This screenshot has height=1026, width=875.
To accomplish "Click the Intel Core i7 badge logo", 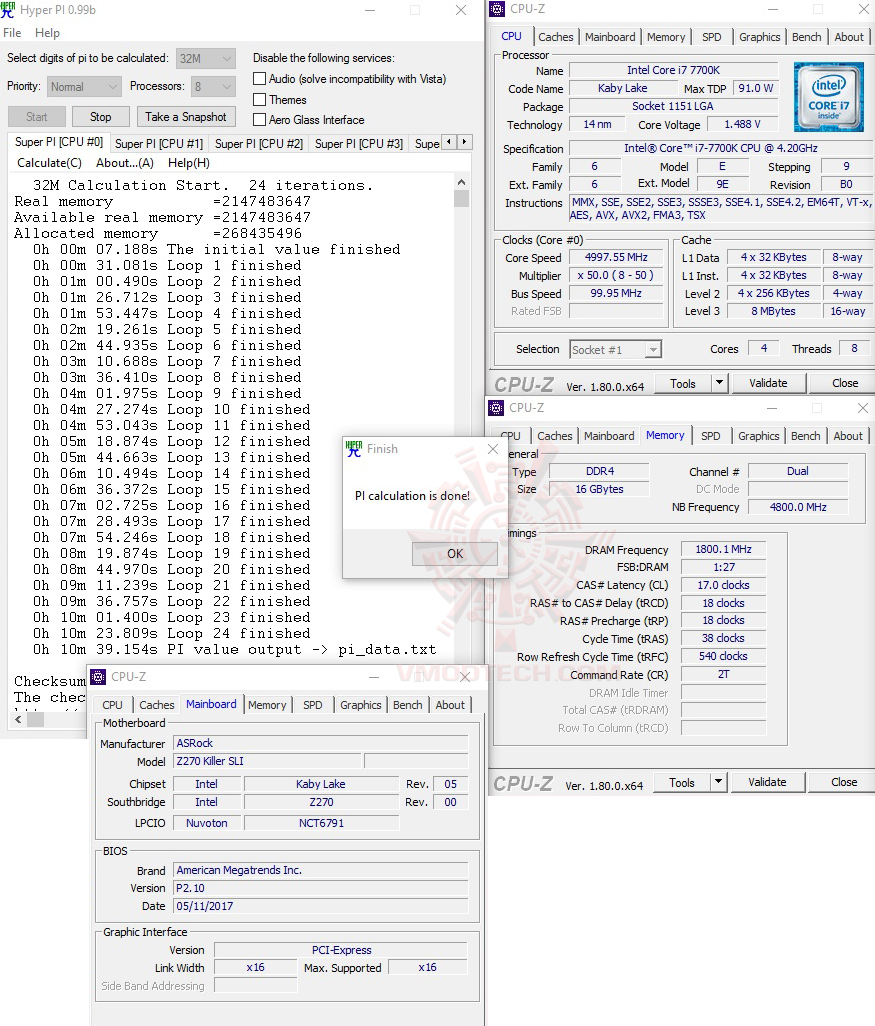I will 827,96.
